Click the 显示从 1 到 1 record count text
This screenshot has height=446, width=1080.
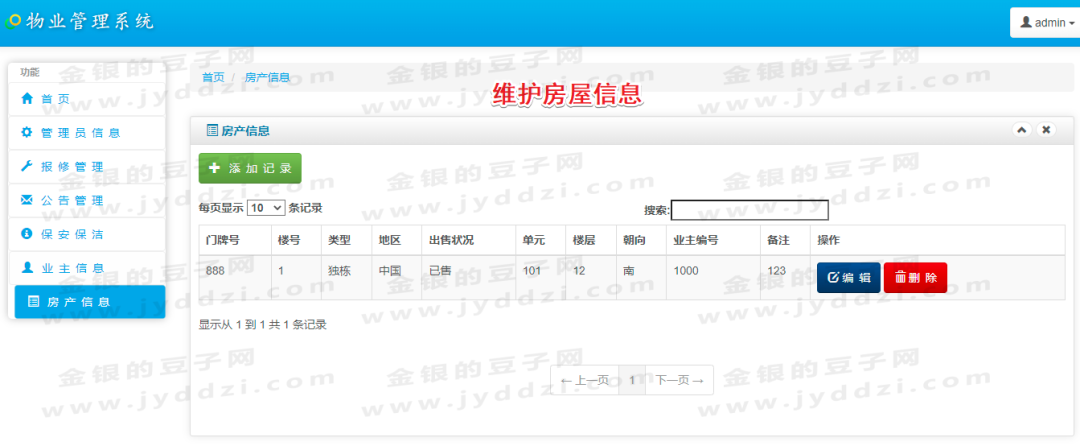coord(262,325)
